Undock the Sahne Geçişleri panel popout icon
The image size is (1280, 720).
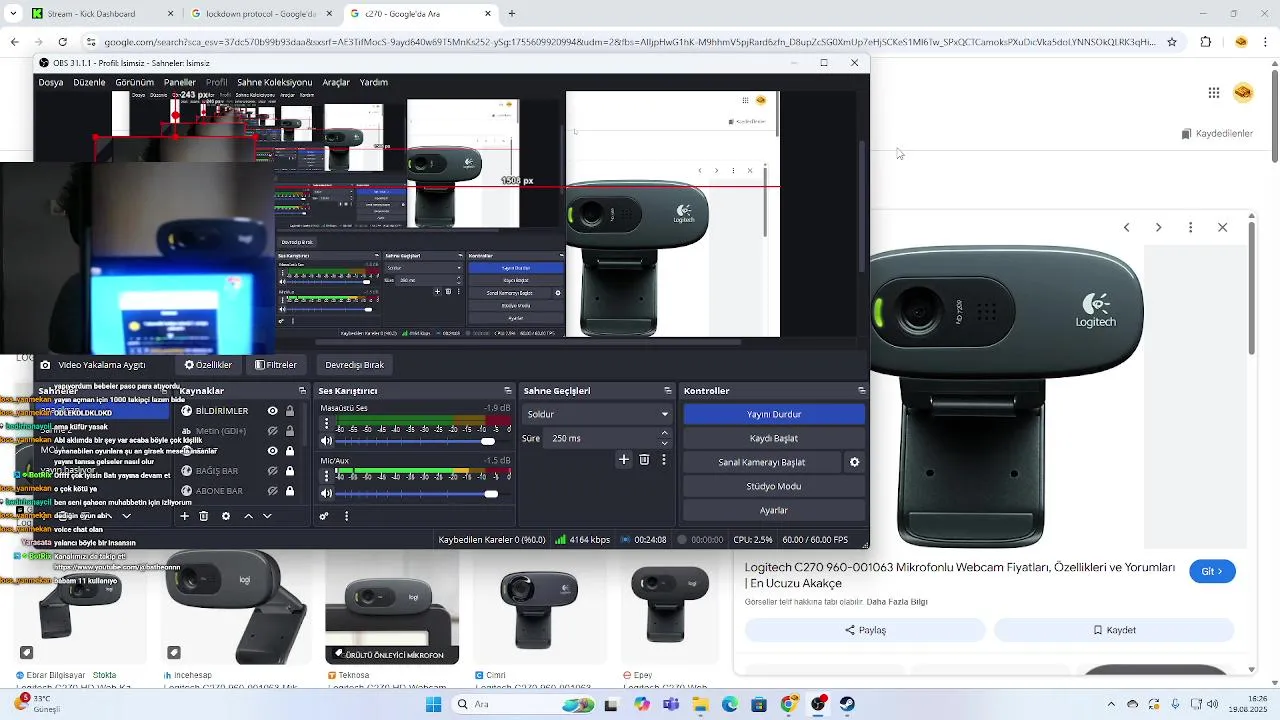point(668,391)
